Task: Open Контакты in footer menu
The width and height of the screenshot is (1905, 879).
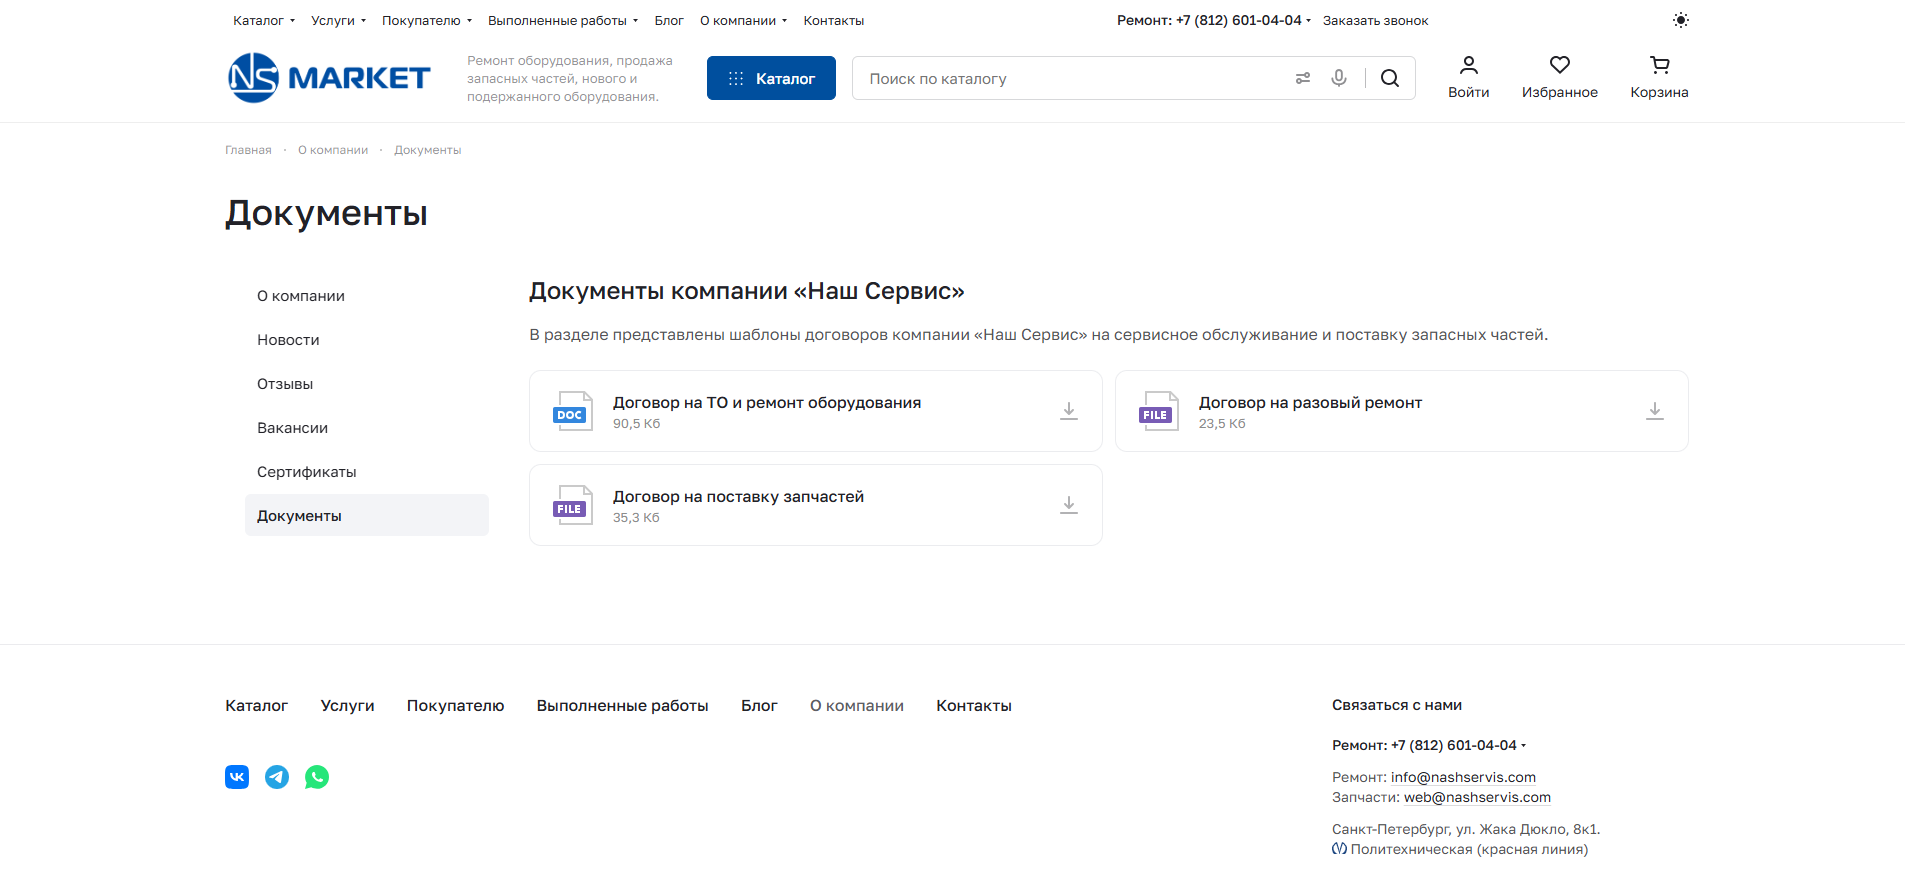Action: point(974,706)
